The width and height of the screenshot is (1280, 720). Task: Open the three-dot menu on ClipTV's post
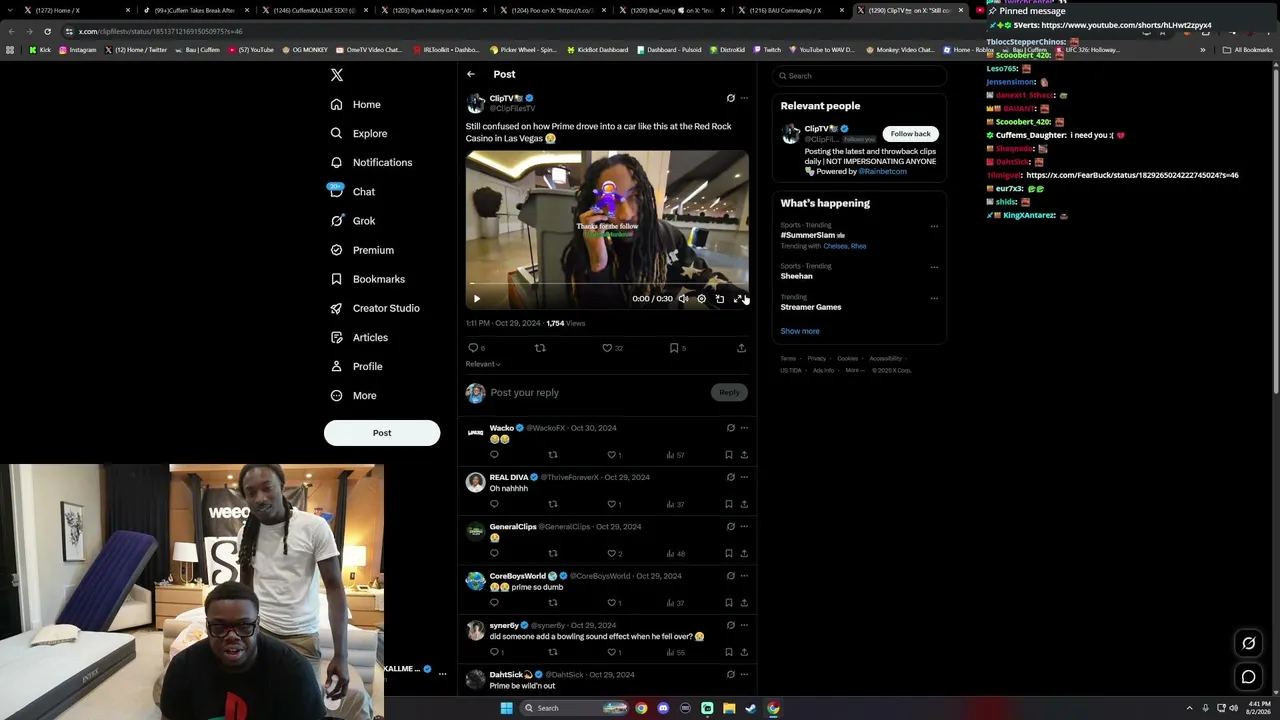click(744, 98)
